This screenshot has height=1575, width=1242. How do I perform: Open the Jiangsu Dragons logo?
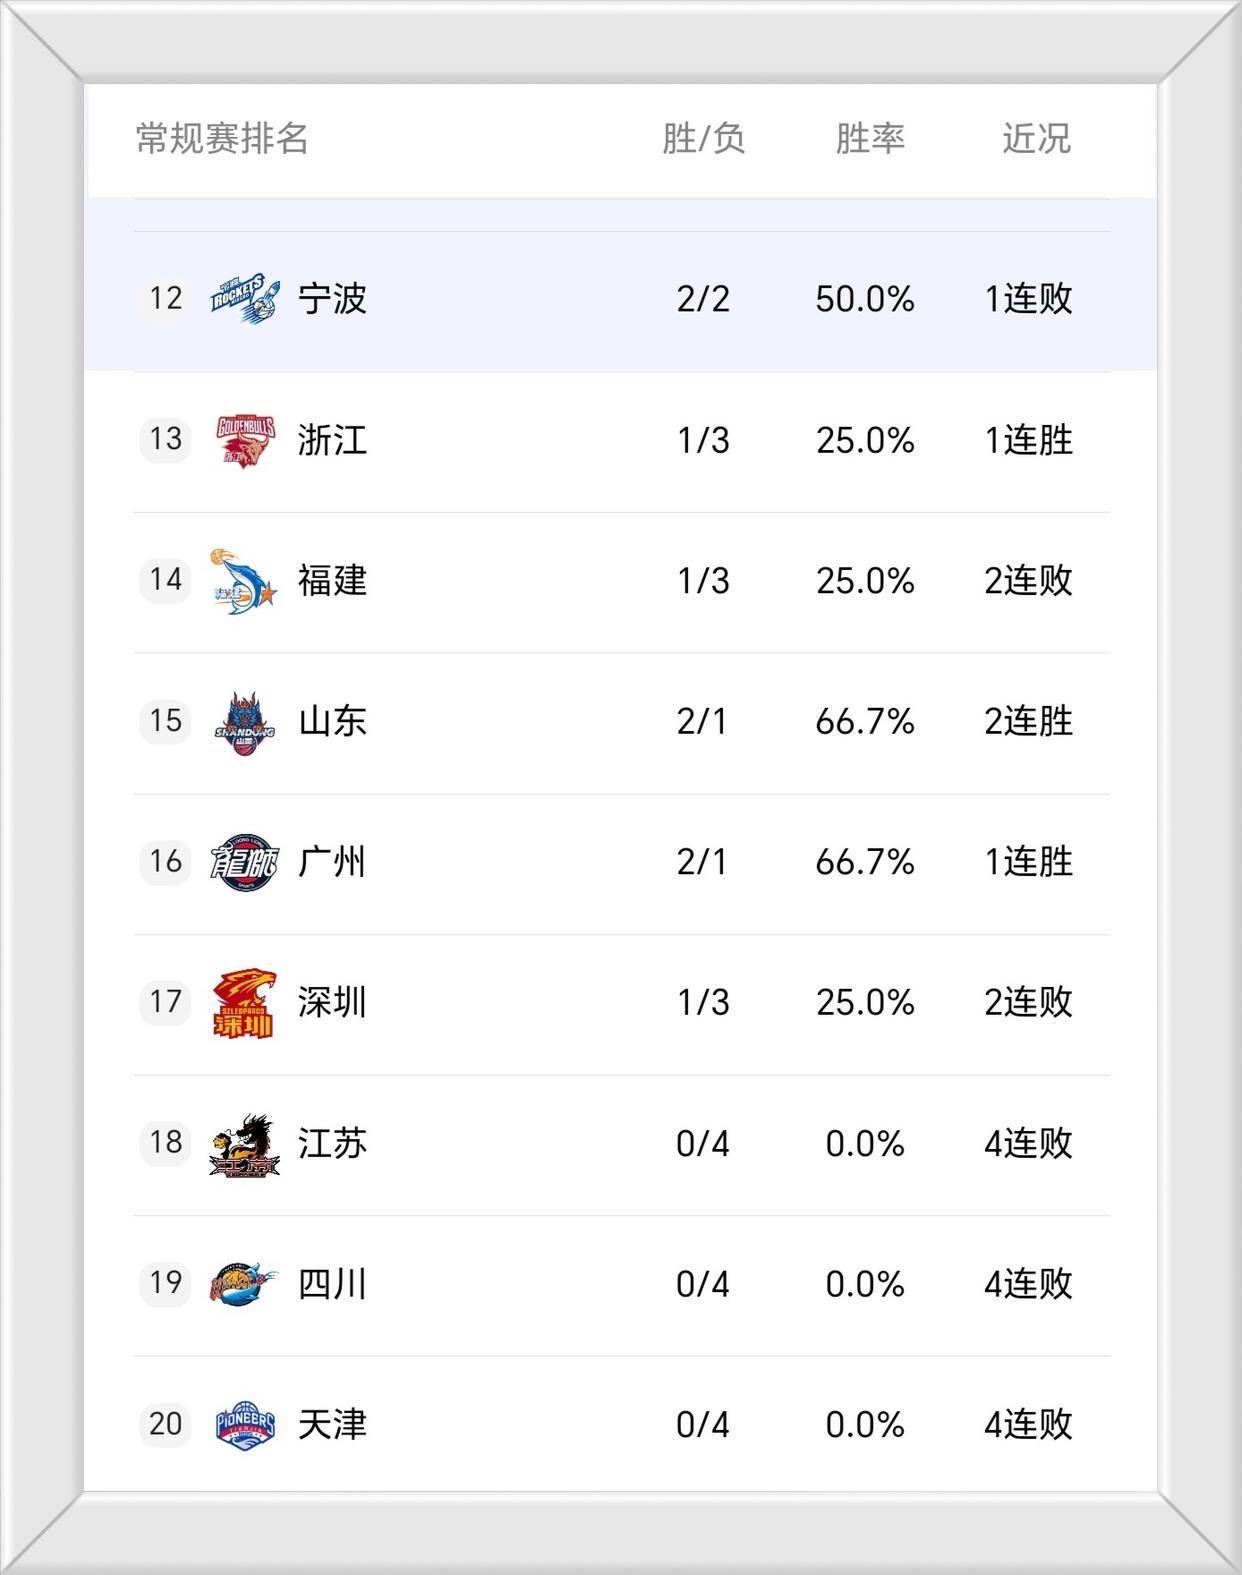pyautogui.click(x=244, y=1144)
